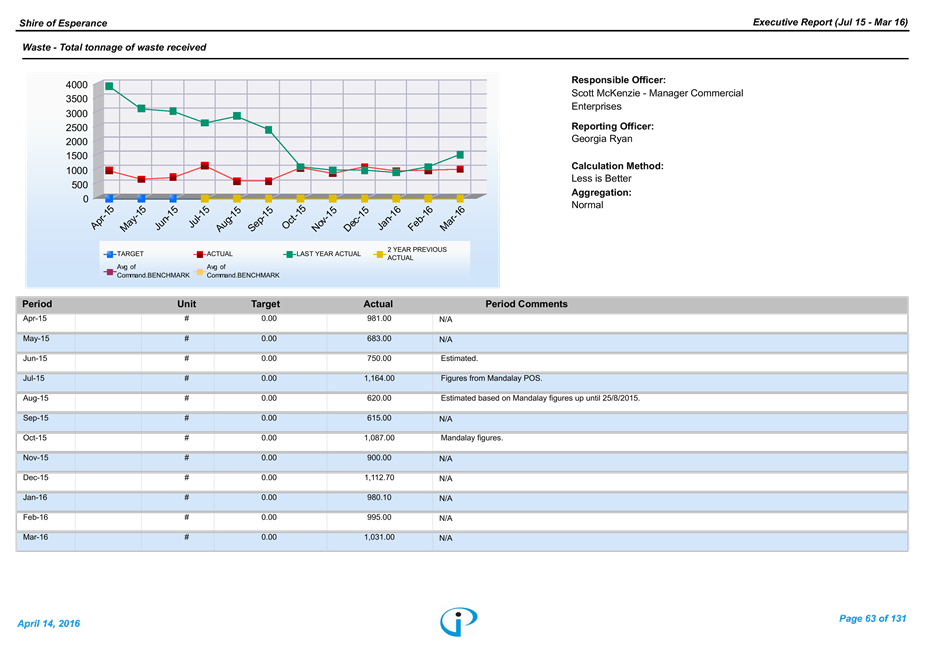Click the "2500" label on the chart y-axis
Viewport: 928px width, 657px height.
click(77, 128)
